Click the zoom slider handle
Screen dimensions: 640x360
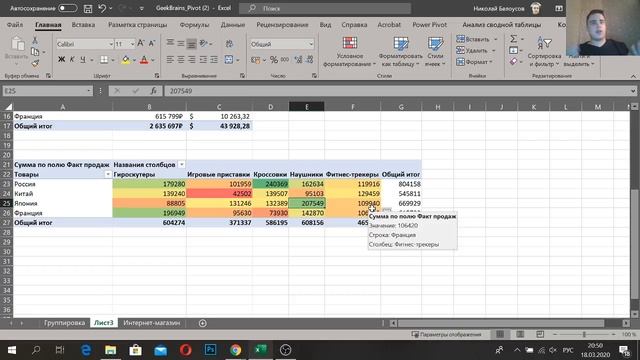[x=584, y=334]
